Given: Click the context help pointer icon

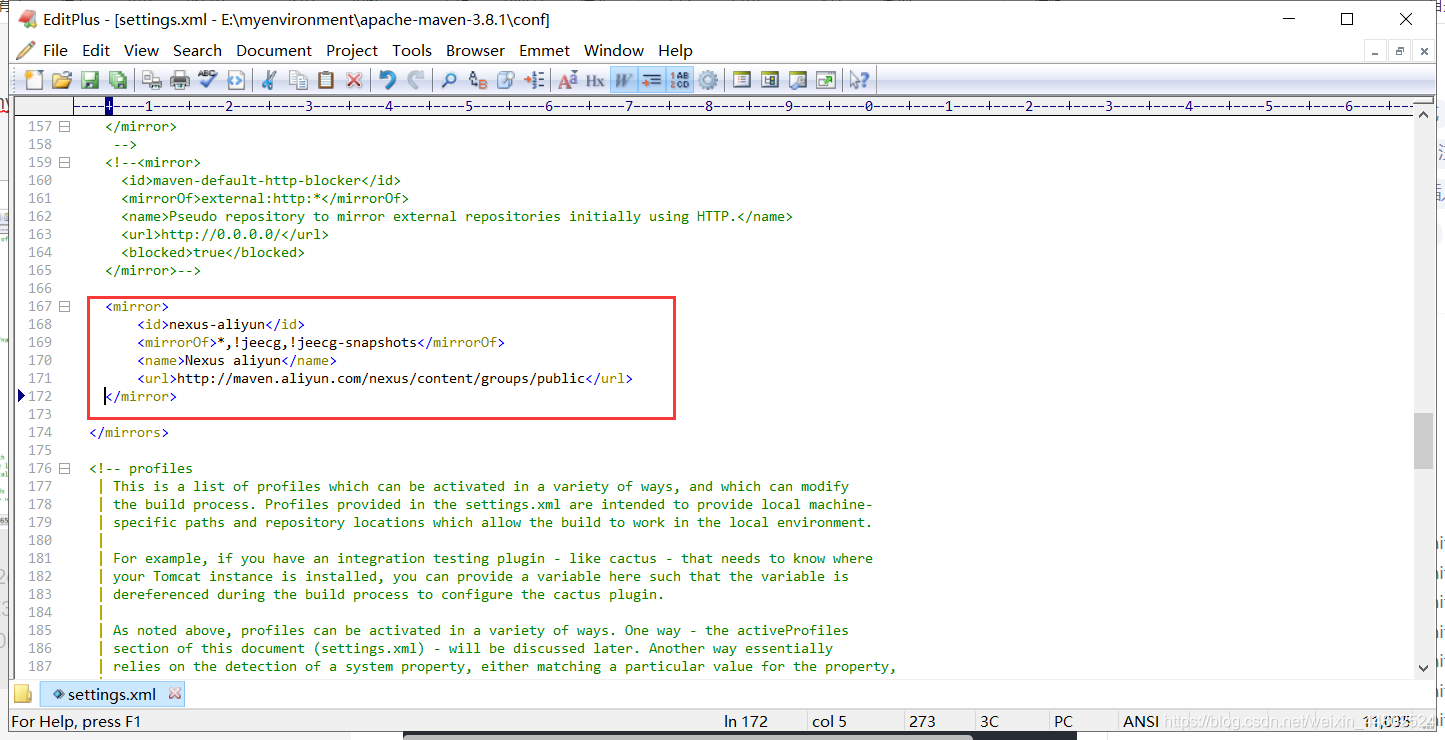Looking at the screenshot, I should click(x=860, y=80).
